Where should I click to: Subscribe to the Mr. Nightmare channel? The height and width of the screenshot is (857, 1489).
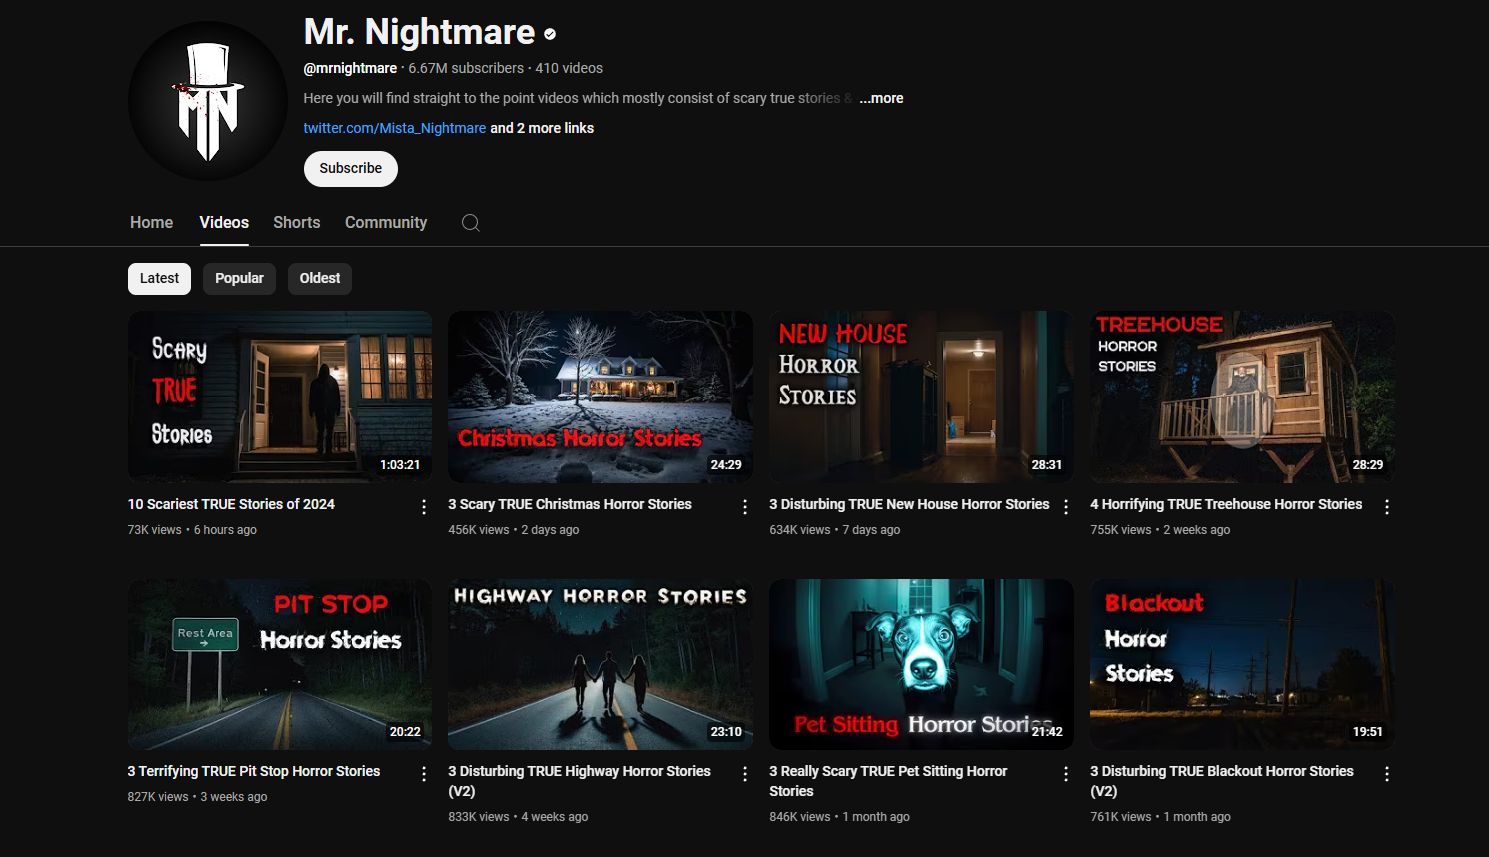pyautogui.click(x=351, y=169)
